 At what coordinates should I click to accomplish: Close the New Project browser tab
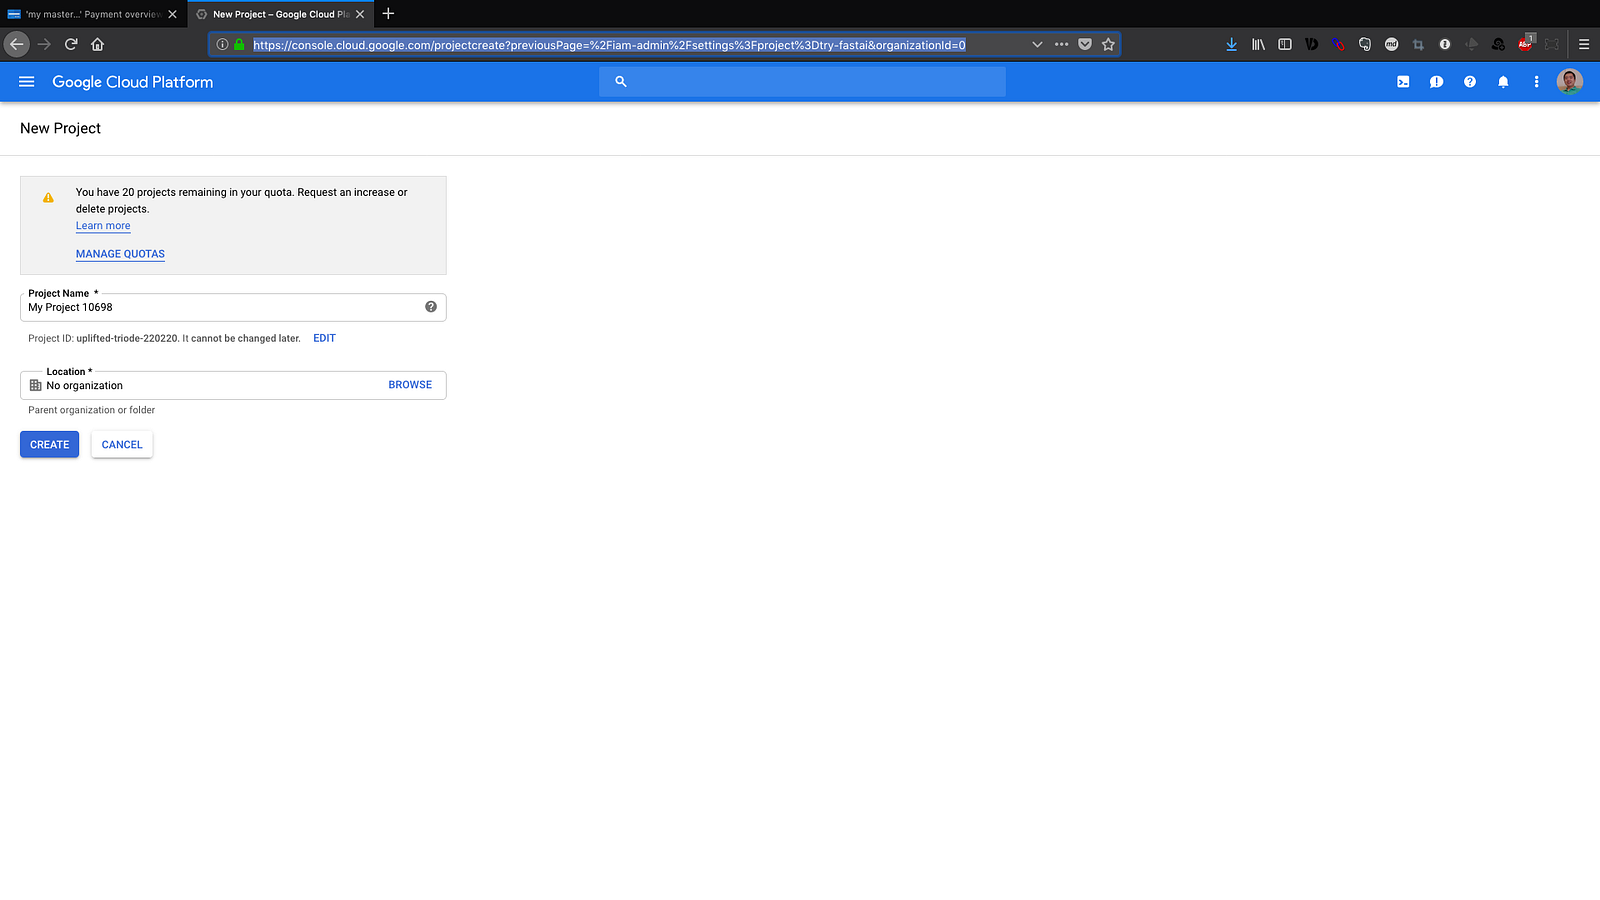(x=360, y=14)
